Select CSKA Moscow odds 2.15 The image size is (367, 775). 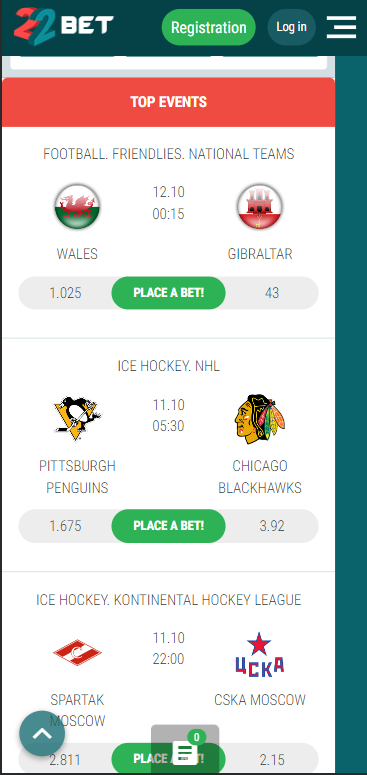(x=272, y=759)
